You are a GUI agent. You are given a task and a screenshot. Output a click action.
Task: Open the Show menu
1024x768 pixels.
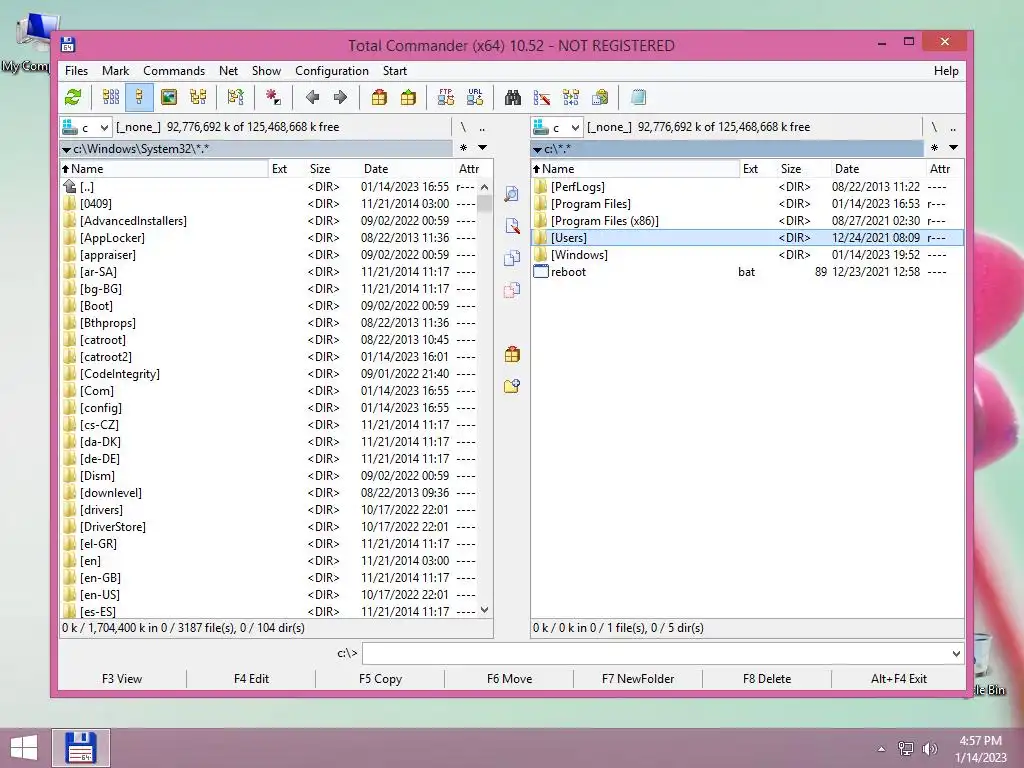coord(266,71)
